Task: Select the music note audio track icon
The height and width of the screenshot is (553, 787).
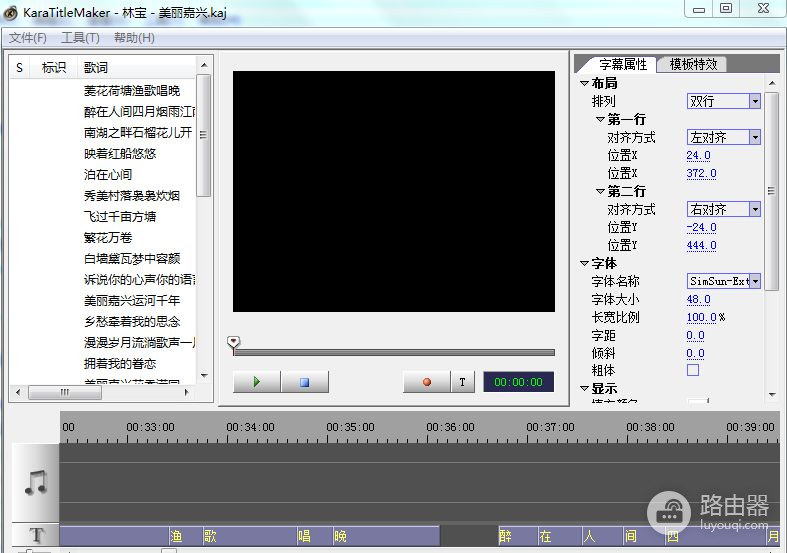Action: pos(35,483)
